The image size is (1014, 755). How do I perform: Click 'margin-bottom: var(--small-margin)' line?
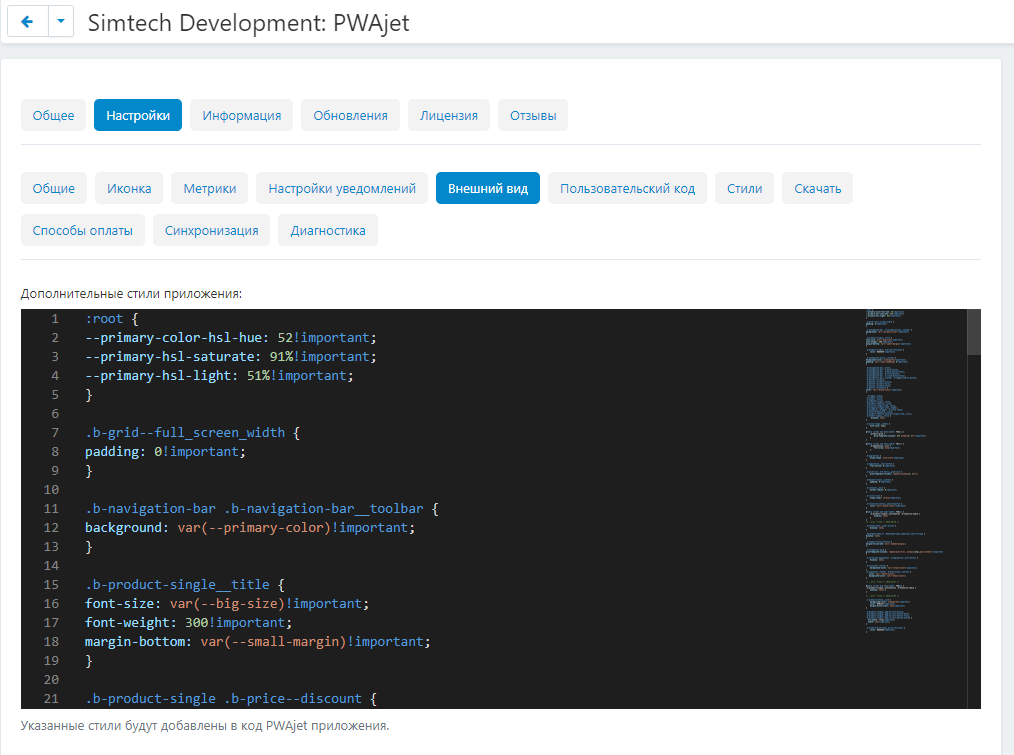(x=257, y=642)
